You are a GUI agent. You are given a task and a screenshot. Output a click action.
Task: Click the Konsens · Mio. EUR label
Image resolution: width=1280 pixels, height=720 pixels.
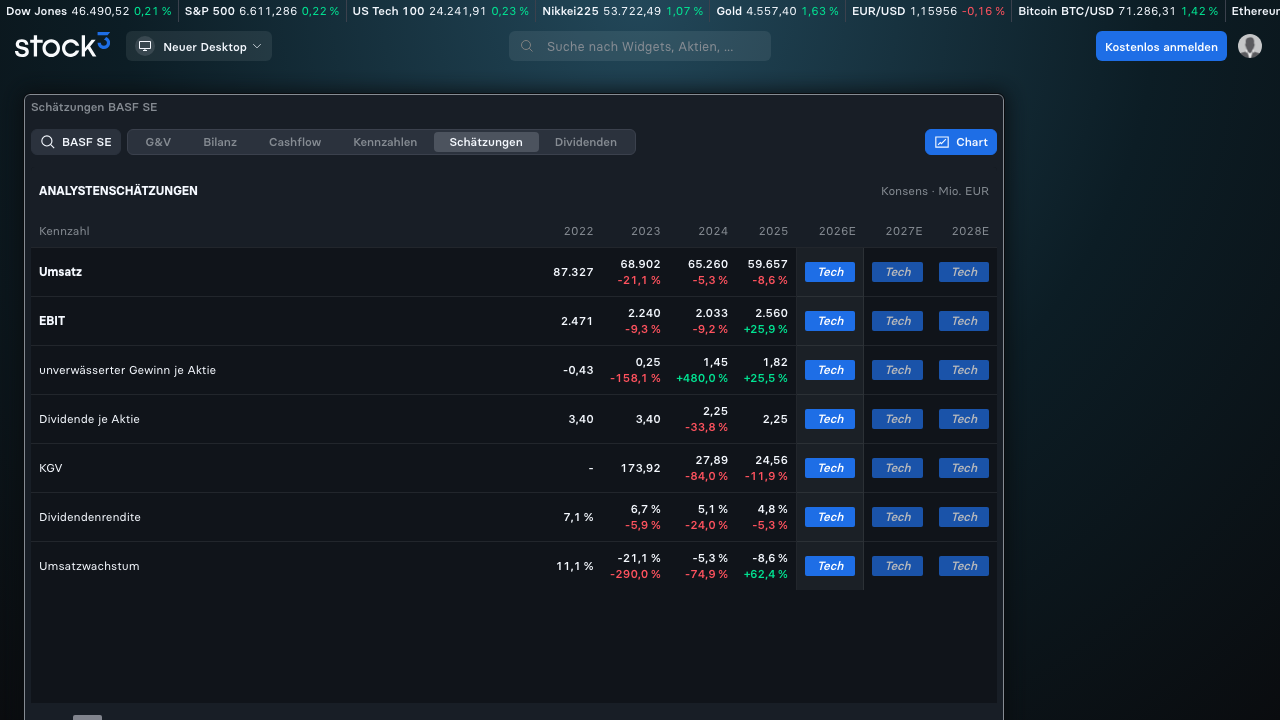[935, 191]
